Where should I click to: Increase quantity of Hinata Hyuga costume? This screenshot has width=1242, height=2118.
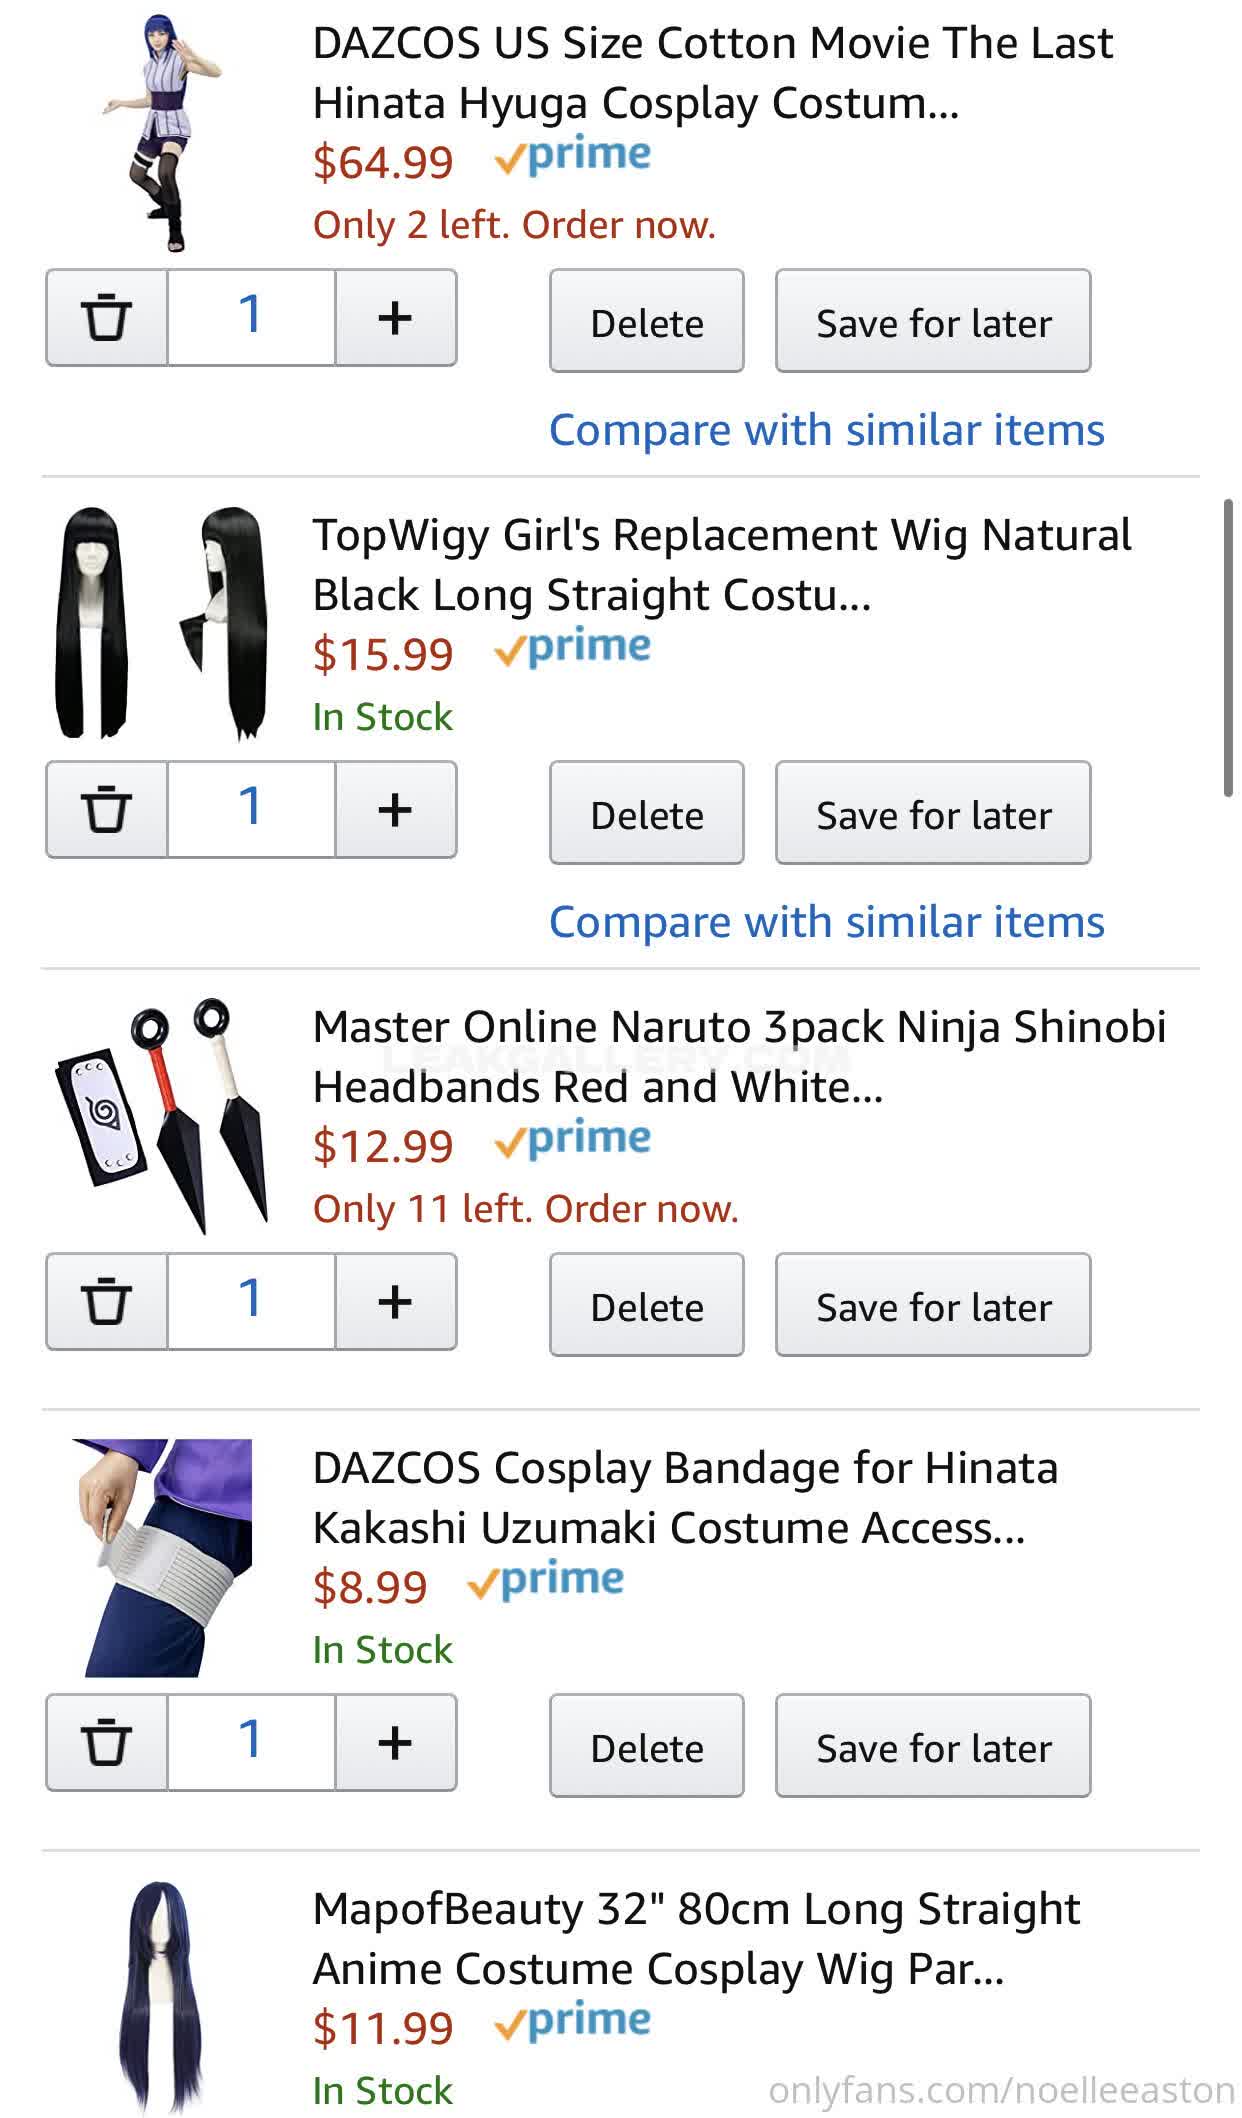tap(395, 318)
